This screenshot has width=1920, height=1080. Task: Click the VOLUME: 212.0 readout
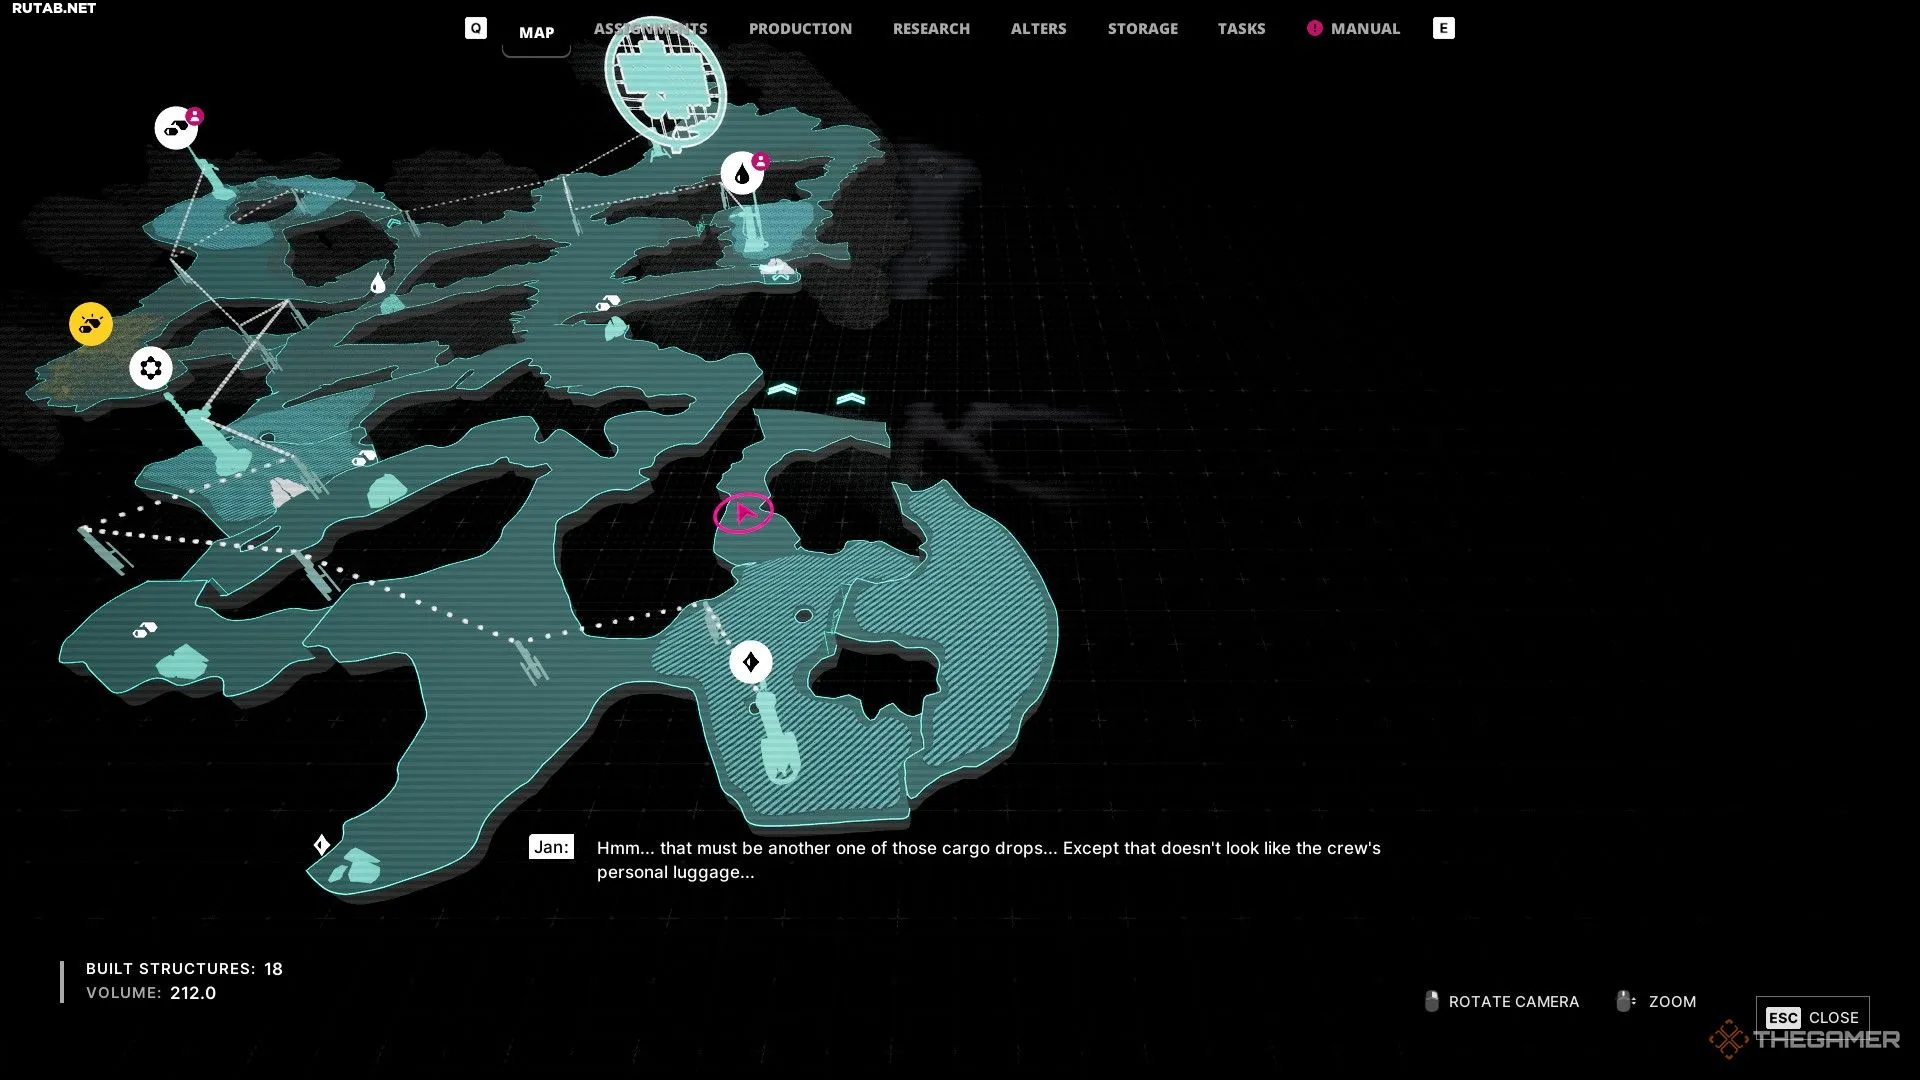tap(151, 992)
